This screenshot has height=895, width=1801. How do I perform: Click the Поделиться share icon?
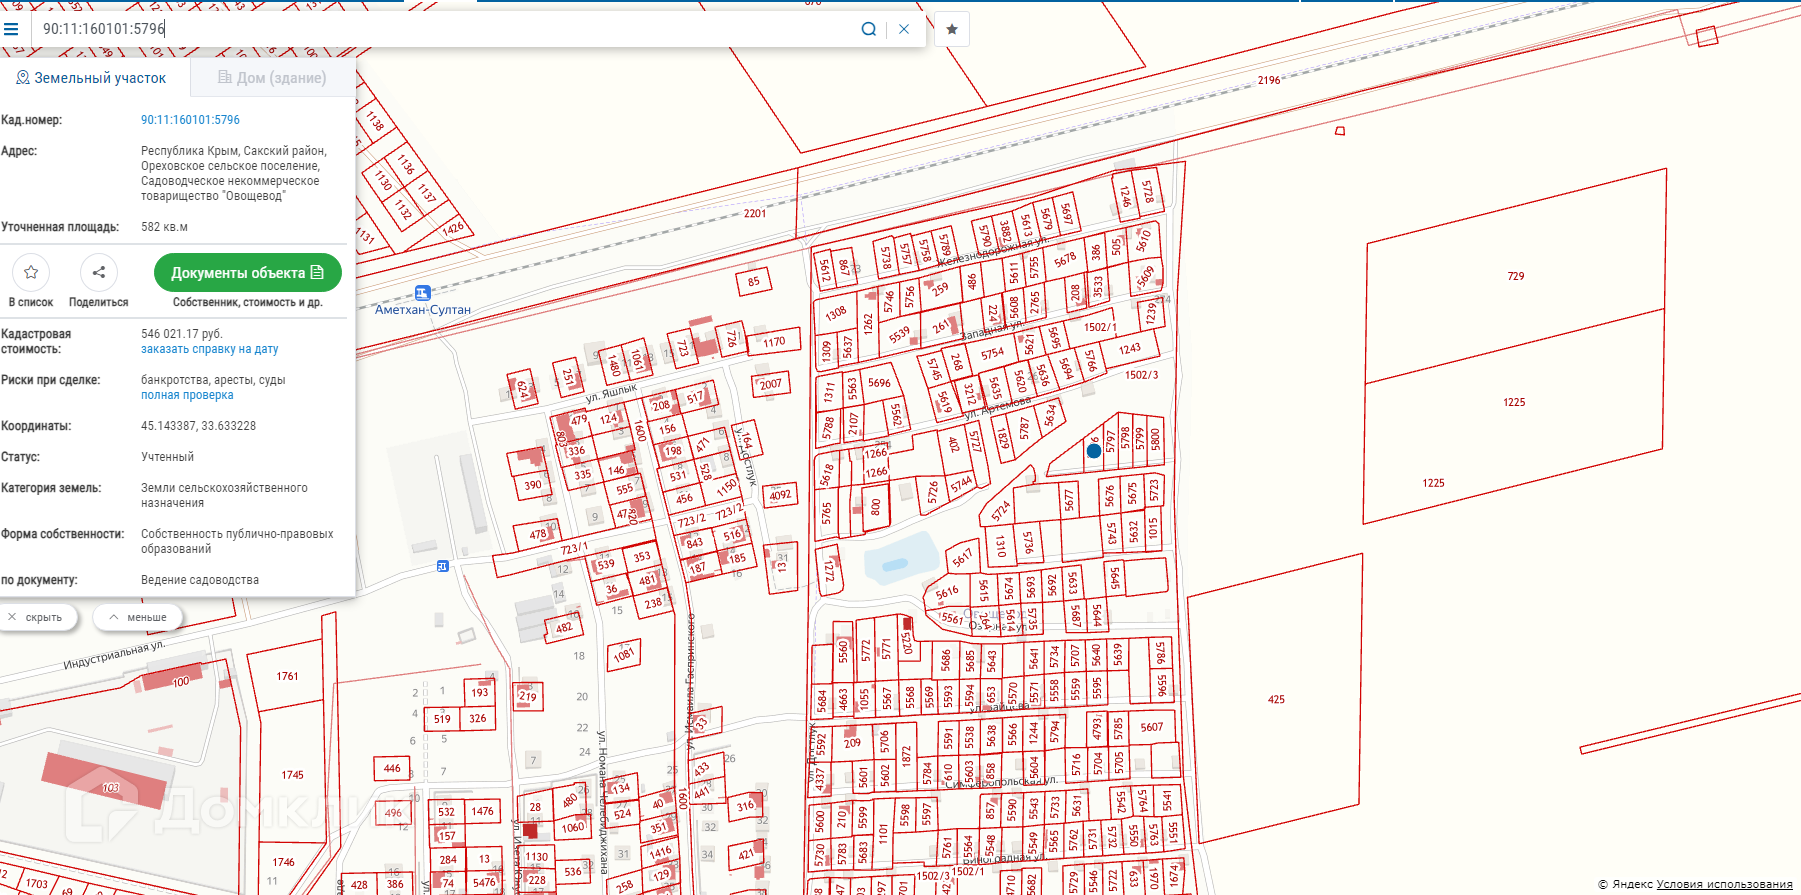pos(98,272)
